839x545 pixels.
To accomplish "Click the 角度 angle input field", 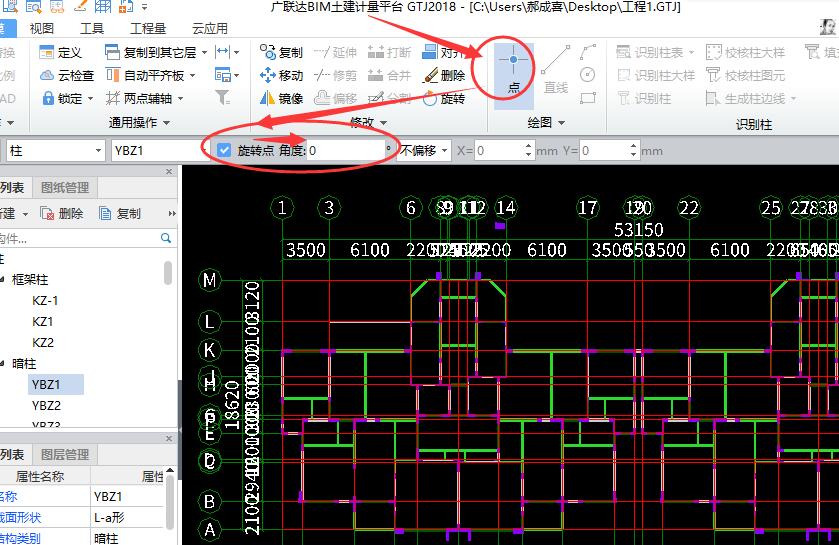I will 345,151.
